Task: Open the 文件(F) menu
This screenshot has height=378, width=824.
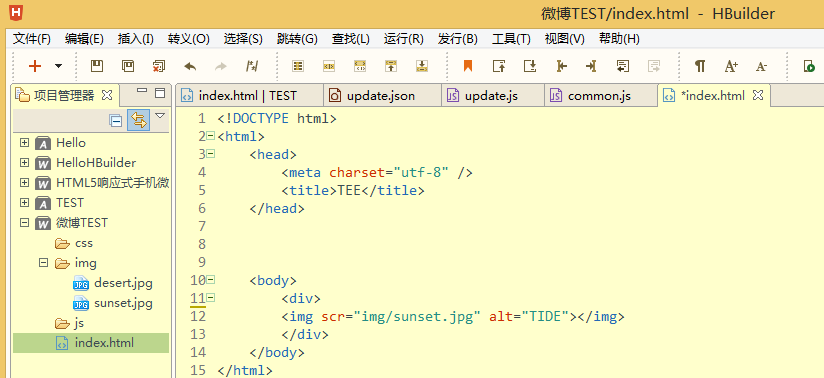Action: pos(32,38)
